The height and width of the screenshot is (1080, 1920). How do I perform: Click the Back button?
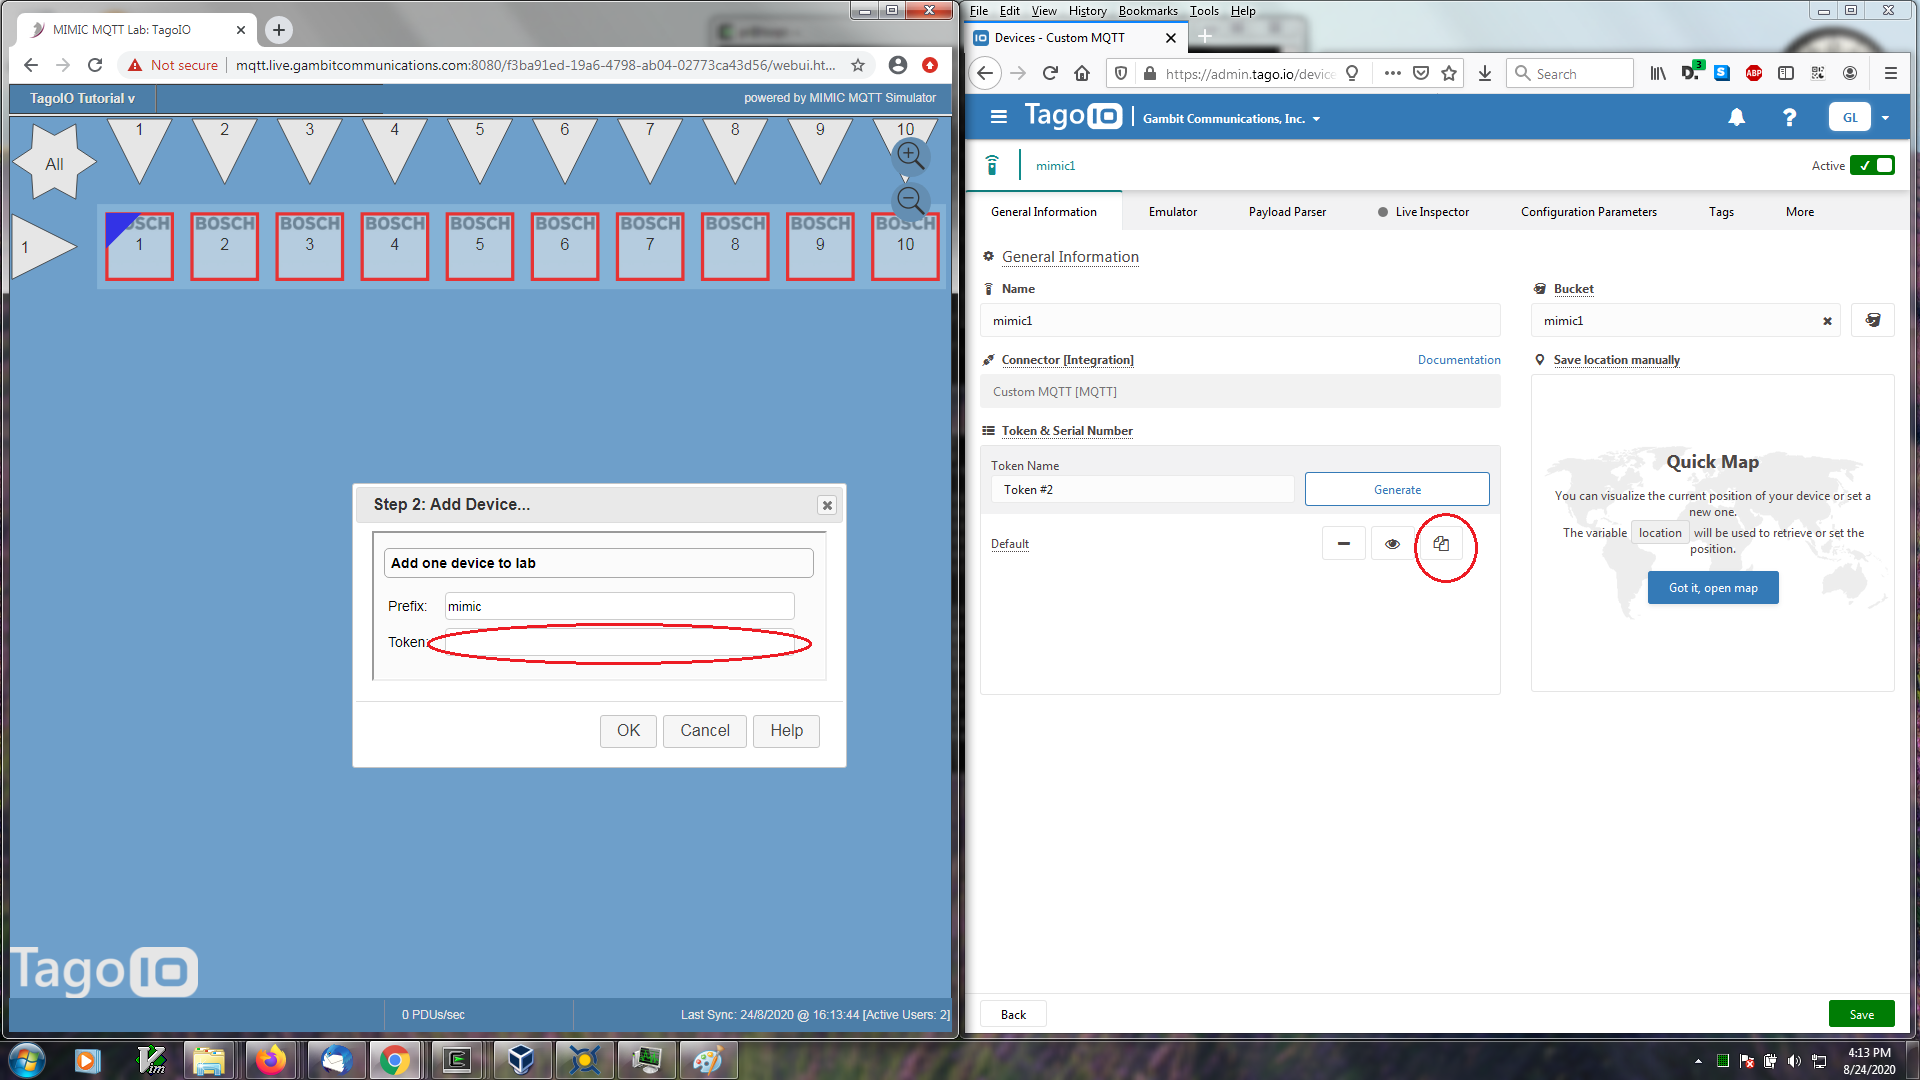tap(1013, 1014)
